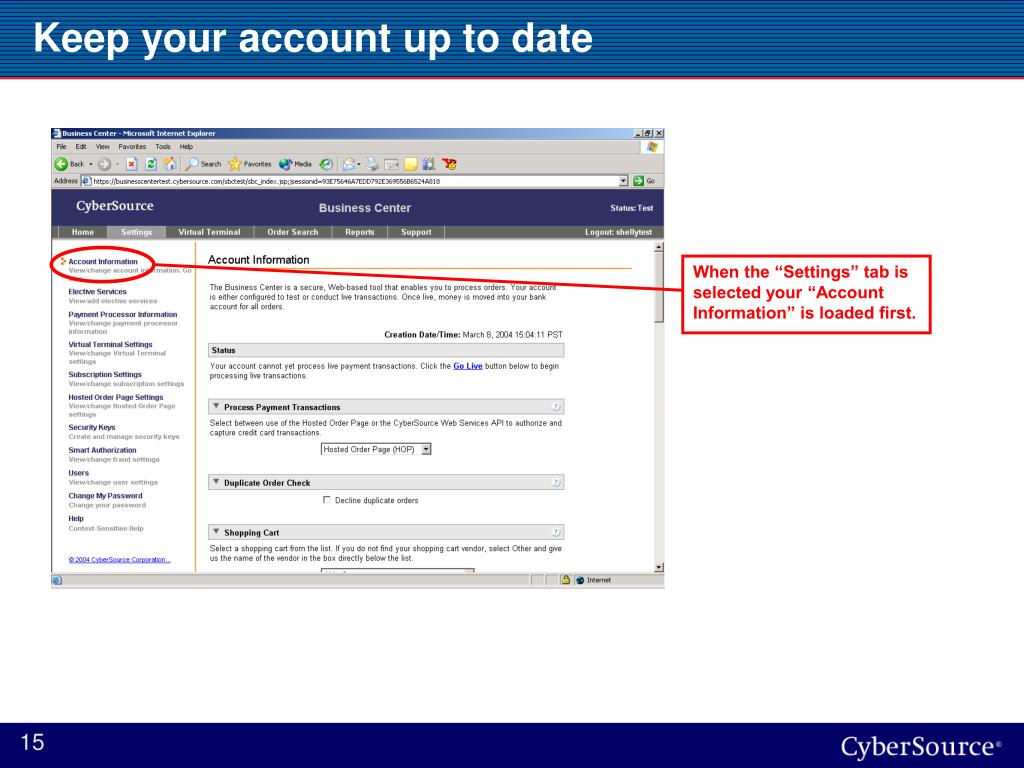Open the Help menu in IE
Viewport: 1024px width, 768px height.
[187, 147]
